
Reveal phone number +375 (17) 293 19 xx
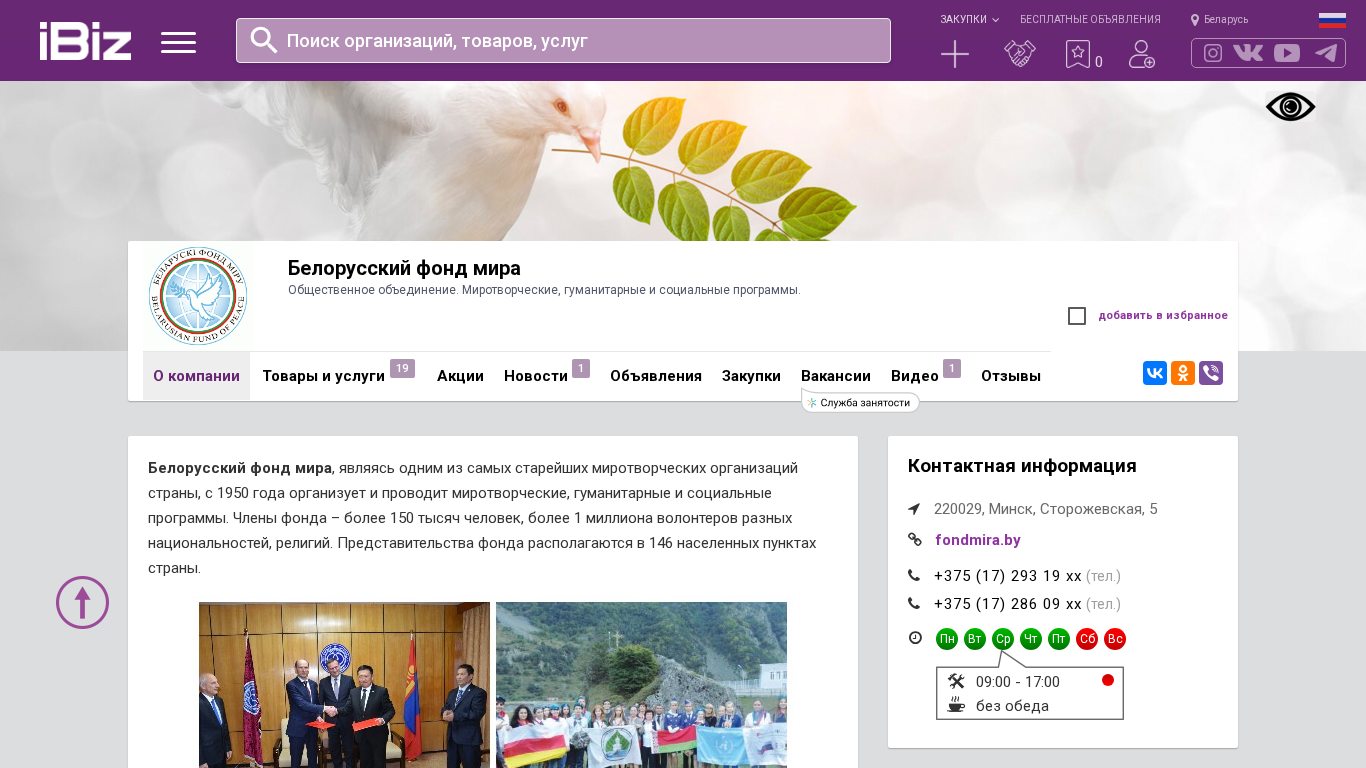1008,576
